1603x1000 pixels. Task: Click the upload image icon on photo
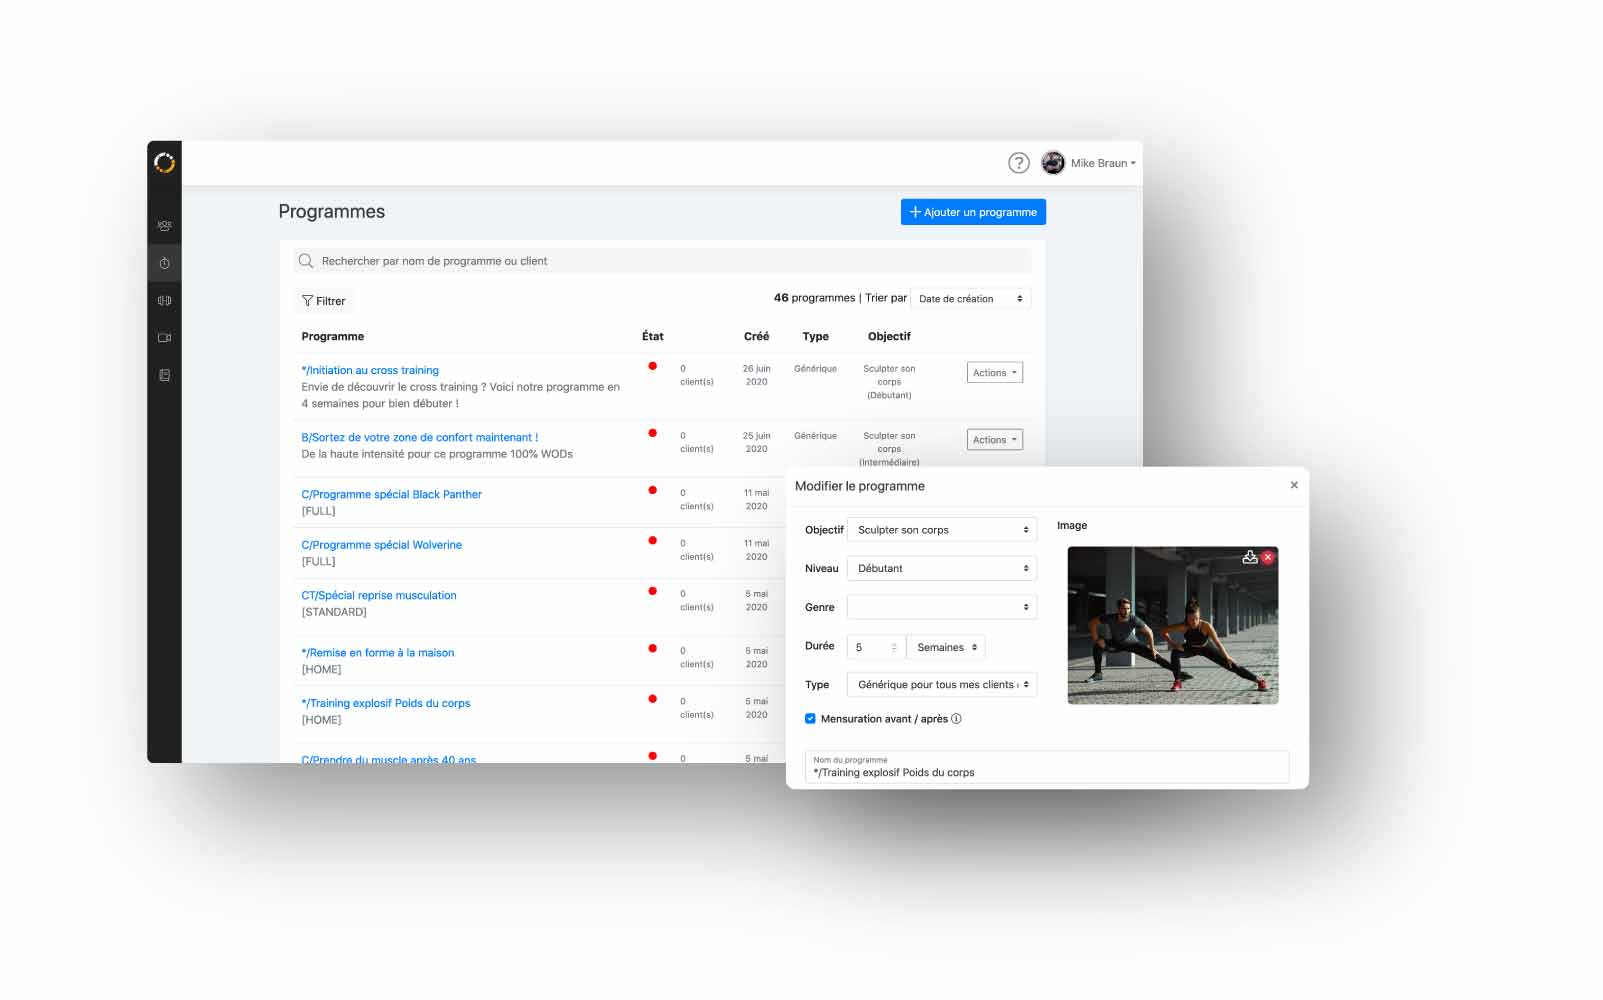point(1249,557)
